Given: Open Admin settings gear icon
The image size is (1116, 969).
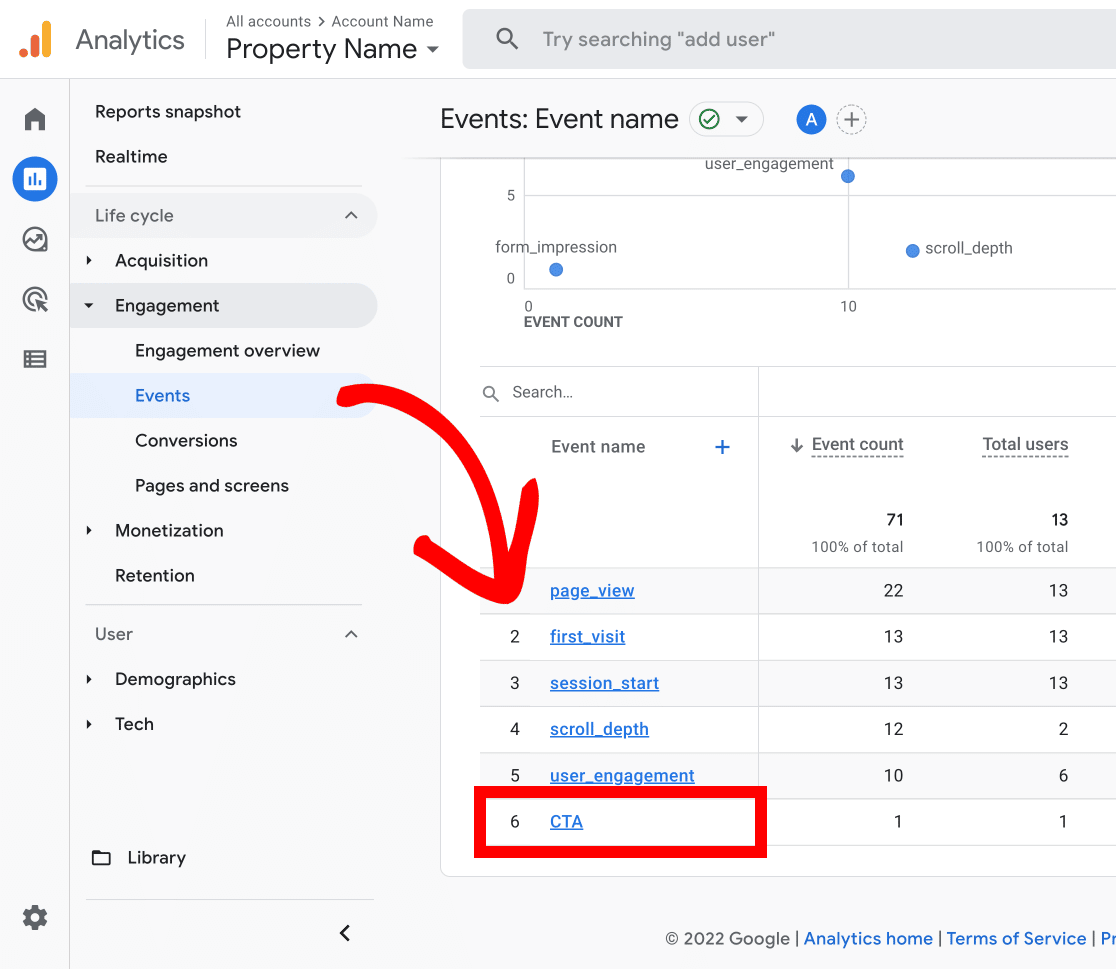Looking at the screenshot, I should (35, 917).
